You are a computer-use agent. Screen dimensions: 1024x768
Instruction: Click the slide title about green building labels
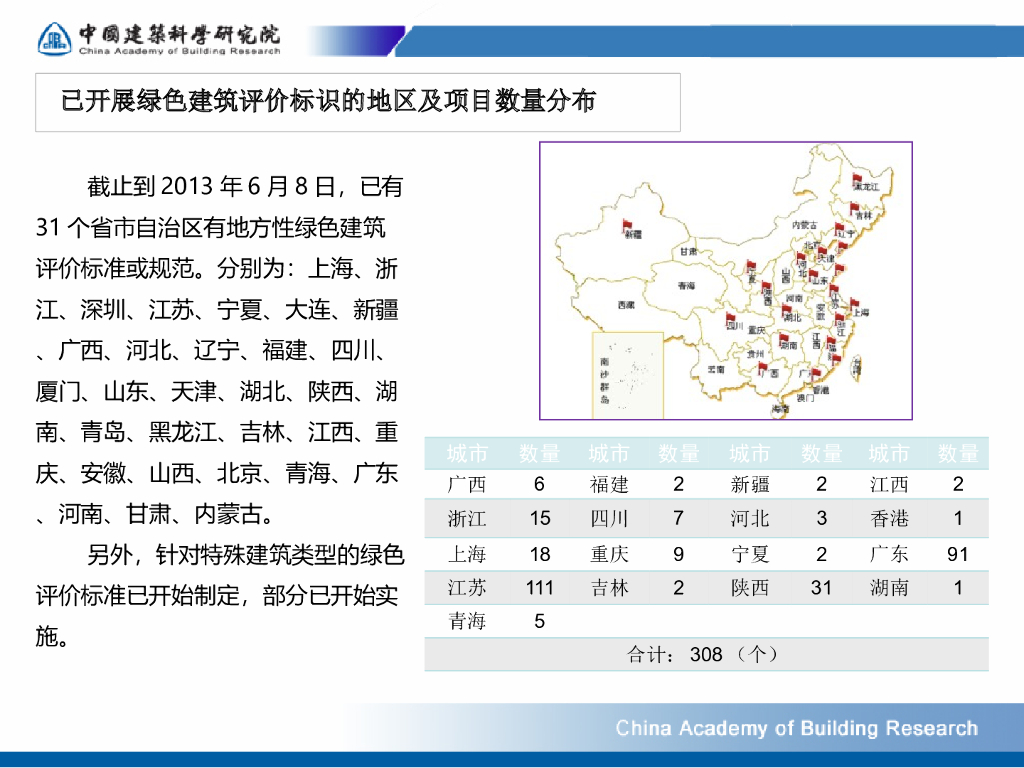(330, 101)
